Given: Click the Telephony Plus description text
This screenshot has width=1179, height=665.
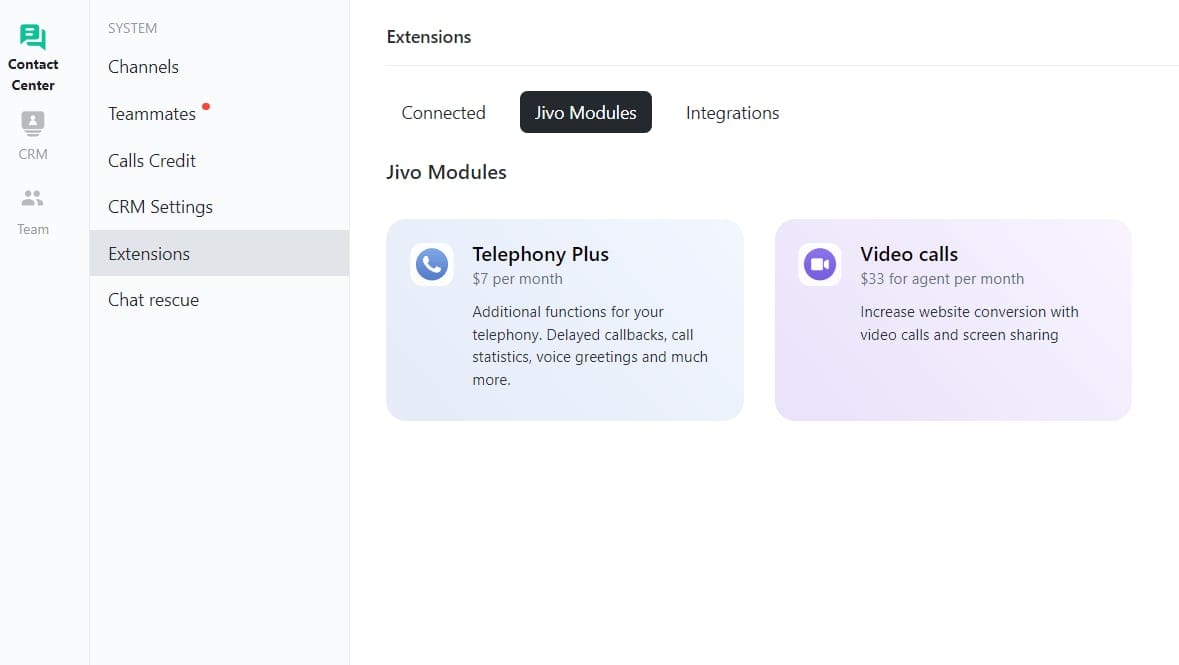Looking at the screenshot, I should click(x=590, y=346).
